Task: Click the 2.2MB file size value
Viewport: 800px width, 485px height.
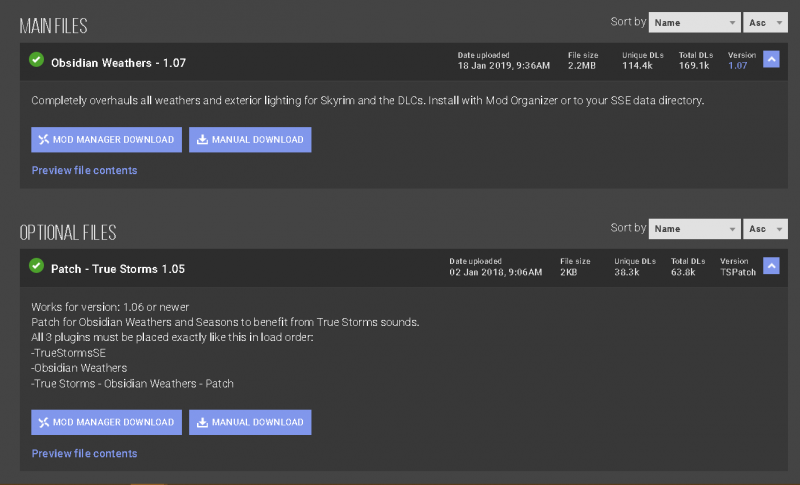Action: (x=582, y=66)
